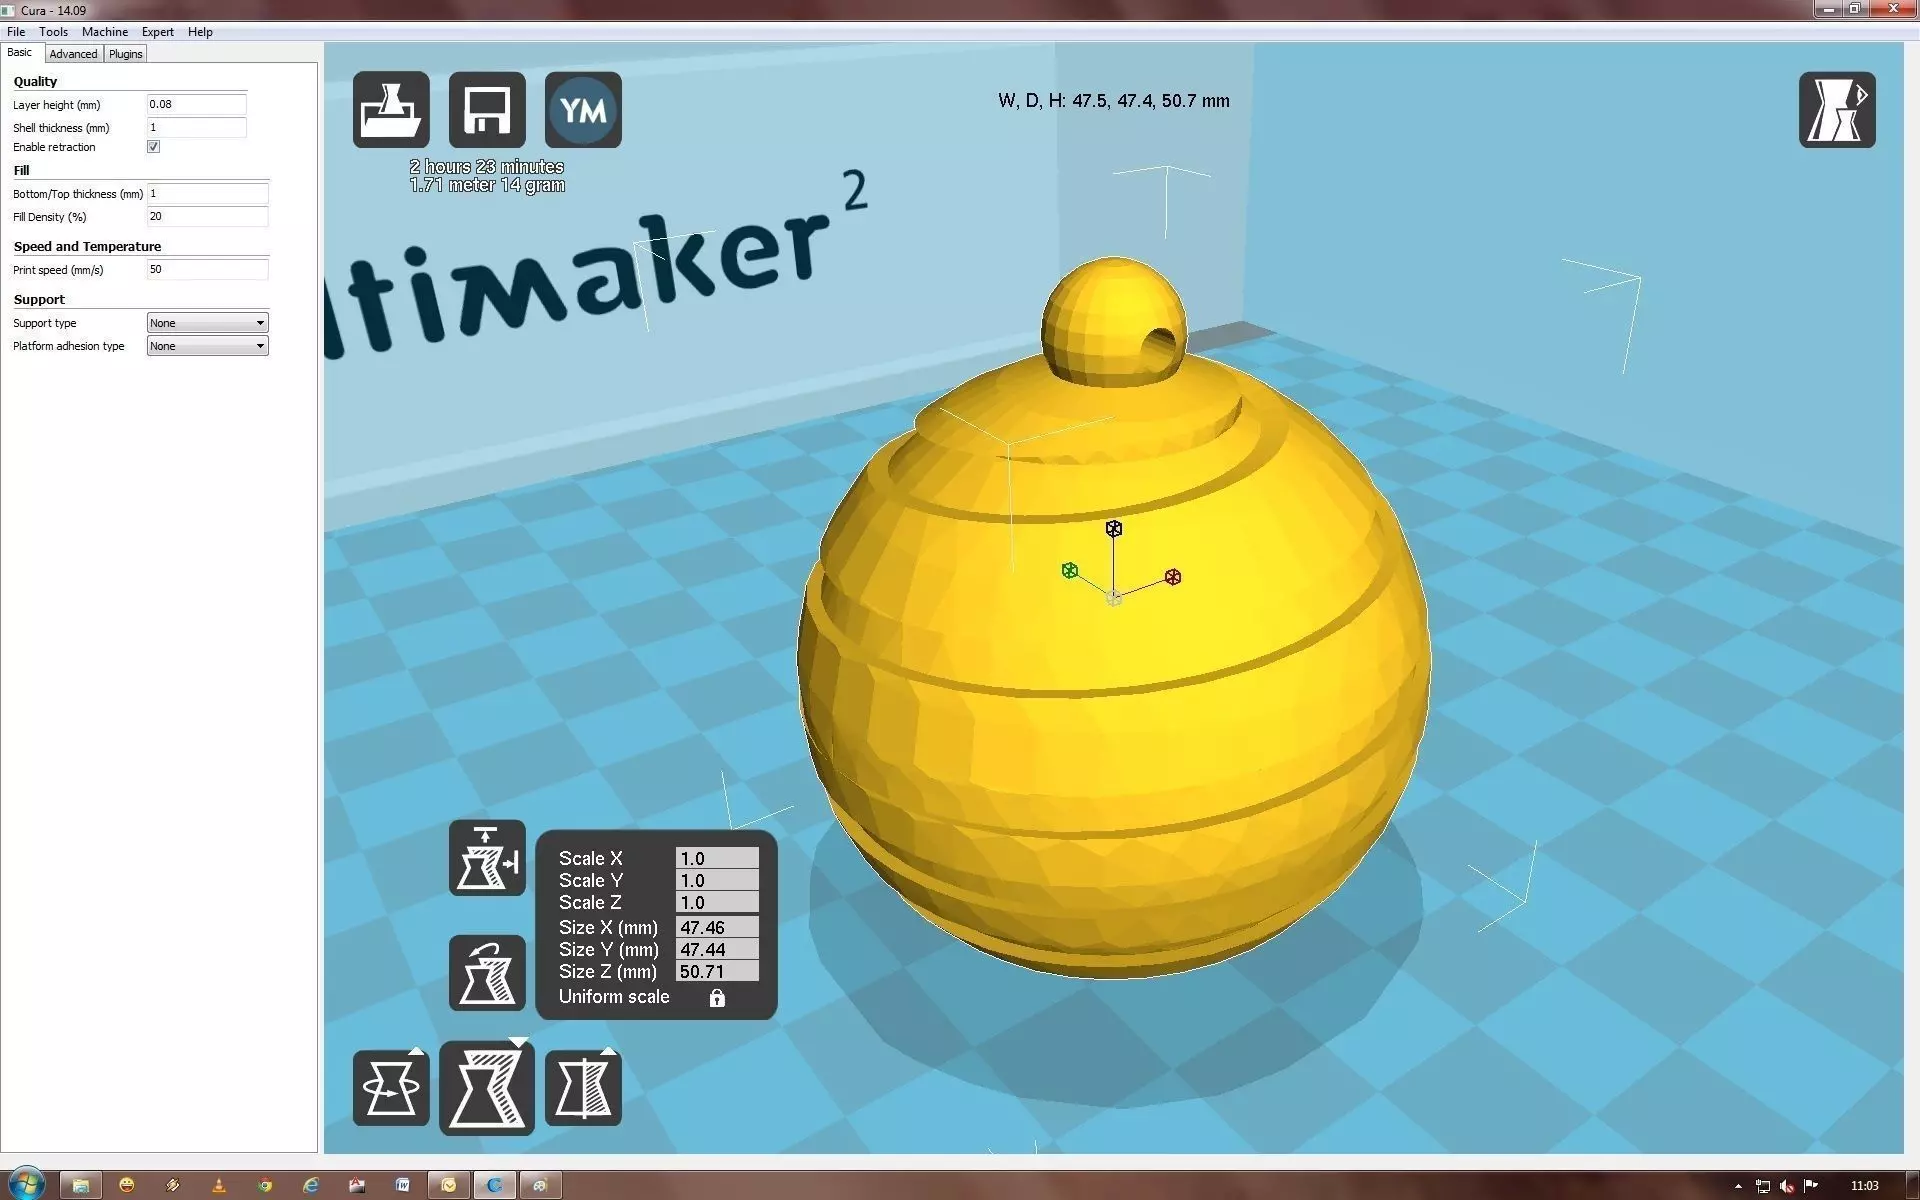The width and height of the screenshot is (1920, 1200).
Task: Click the Fill Density input field
Action: [x=207, y=217]
